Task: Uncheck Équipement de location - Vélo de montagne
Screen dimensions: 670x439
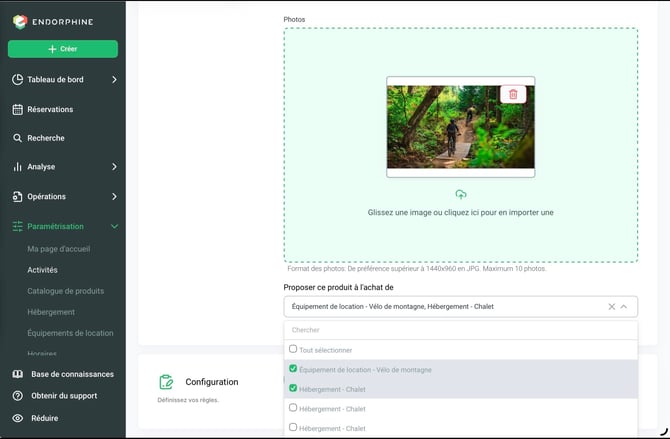Action: pyautogui.click(x=293, y=368)
